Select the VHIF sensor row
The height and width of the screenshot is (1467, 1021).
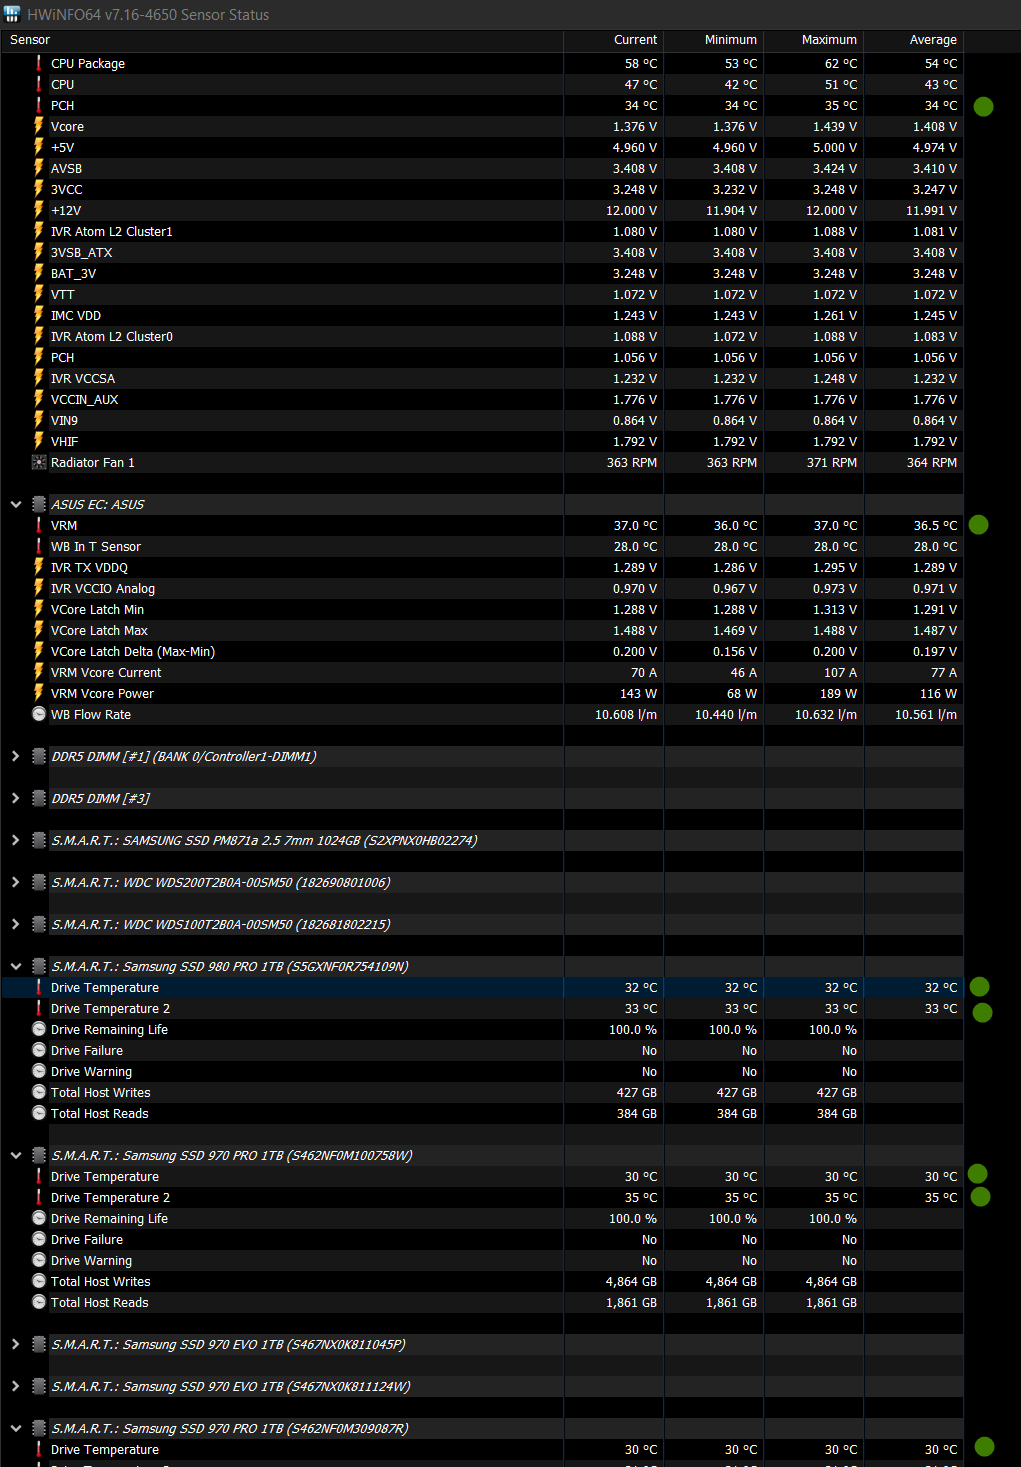(x=482, y=441)
